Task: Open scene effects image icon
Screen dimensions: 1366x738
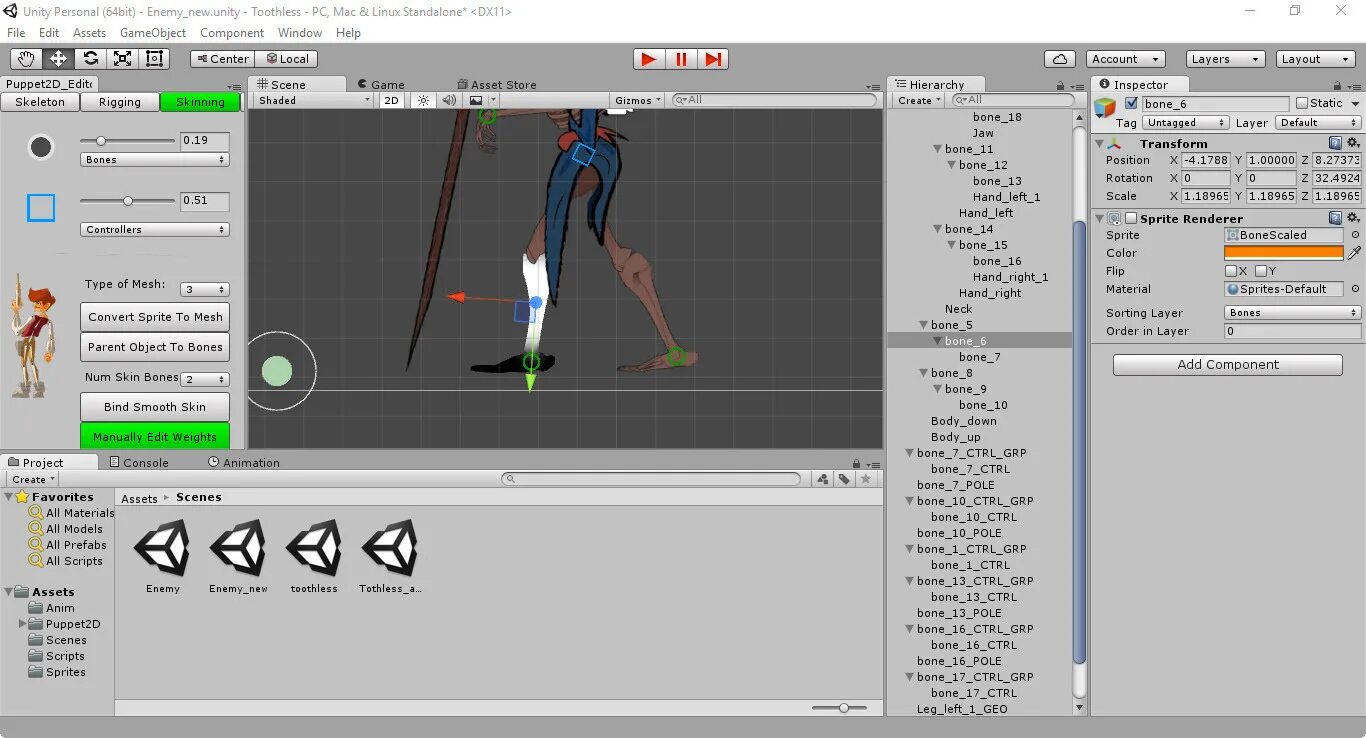Action: 476,100
